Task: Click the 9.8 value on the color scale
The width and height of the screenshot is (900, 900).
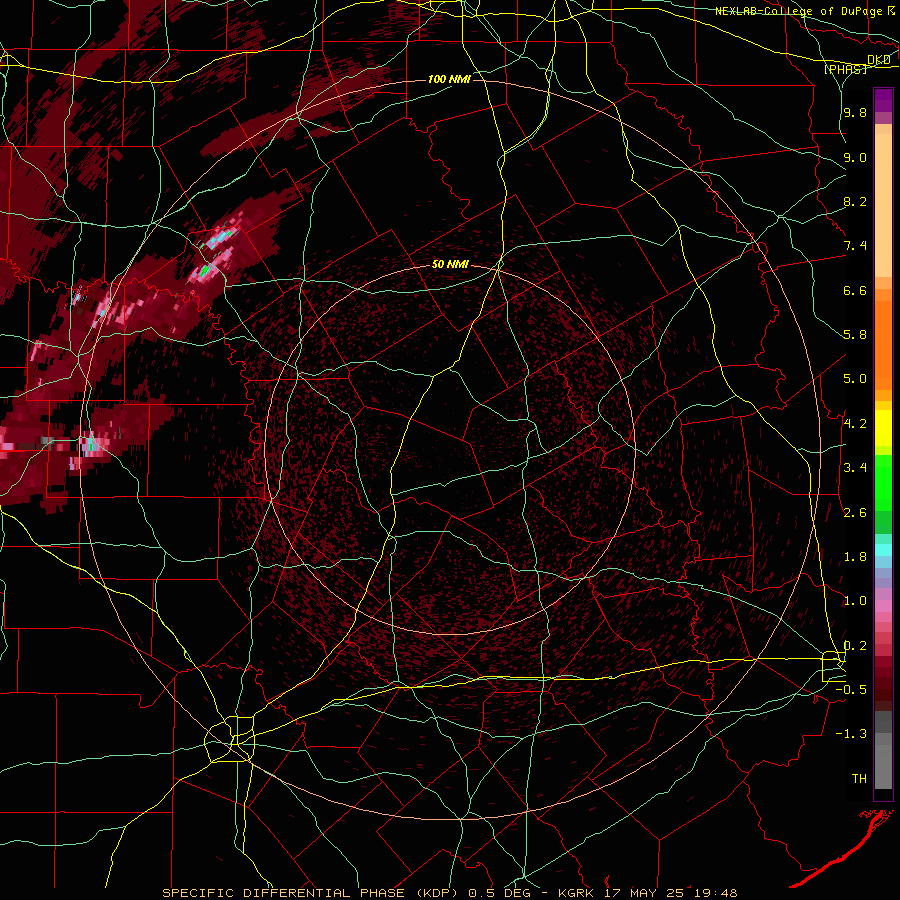Action: point(855,113)
